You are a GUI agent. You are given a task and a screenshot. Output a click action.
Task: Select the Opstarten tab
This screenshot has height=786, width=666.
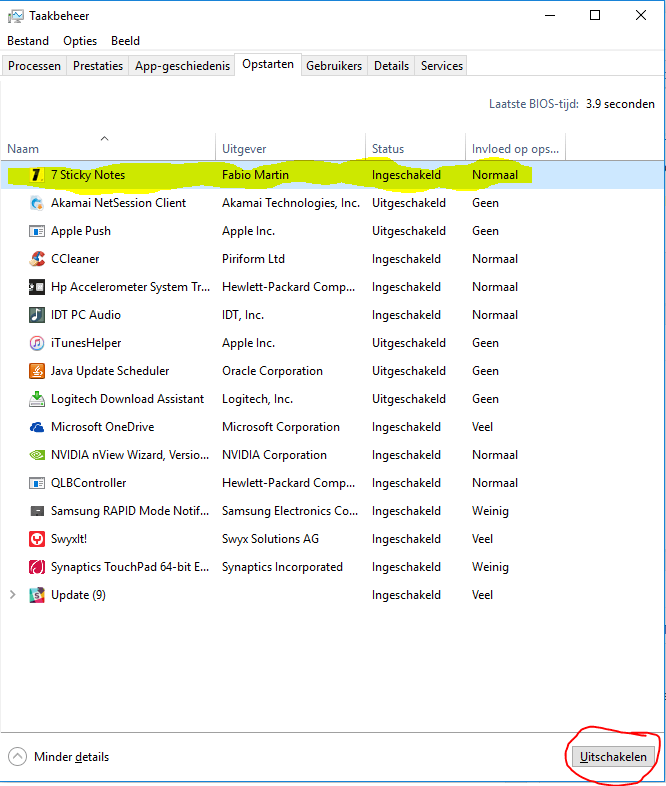(x=268, y=64)
